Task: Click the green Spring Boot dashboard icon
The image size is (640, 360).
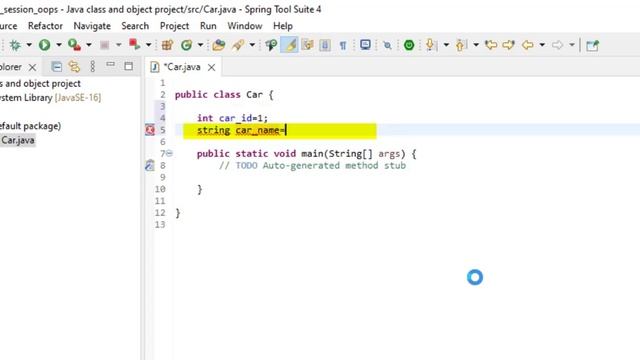Action: [409, 45]
